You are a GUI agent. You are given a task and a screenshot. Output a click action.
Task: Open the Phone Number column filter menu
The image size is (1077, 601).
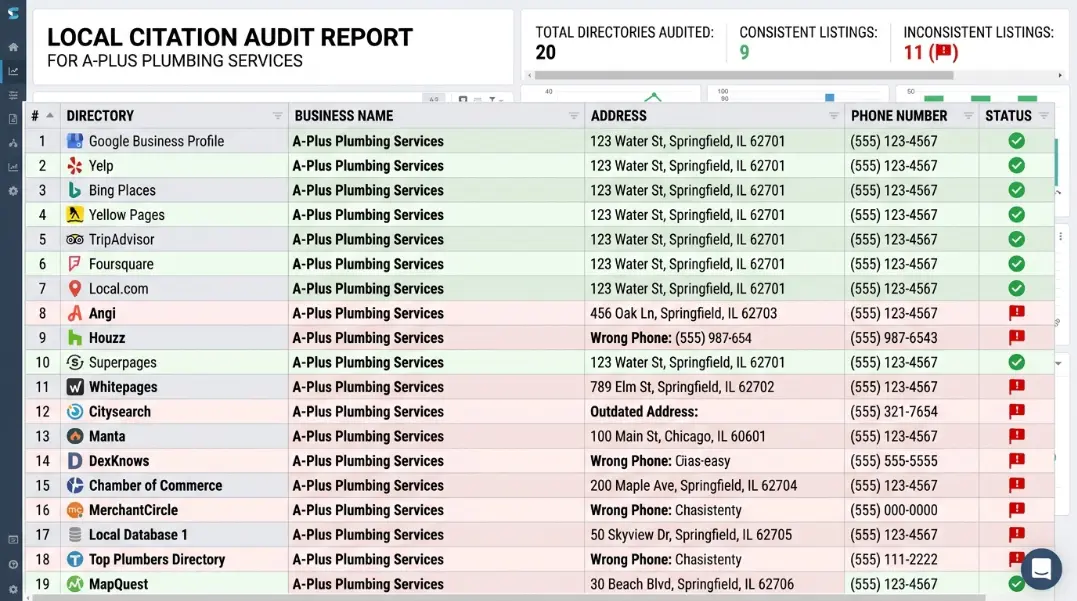968,116
